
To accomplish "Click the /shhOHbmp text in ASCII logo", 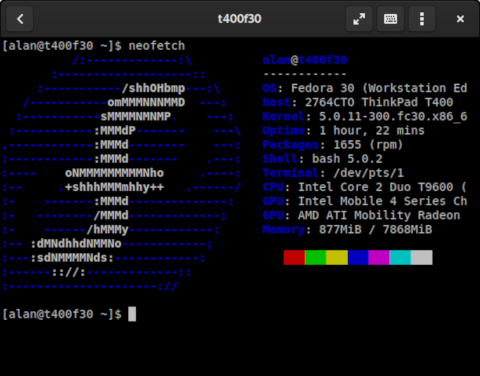I will point(153,88).
